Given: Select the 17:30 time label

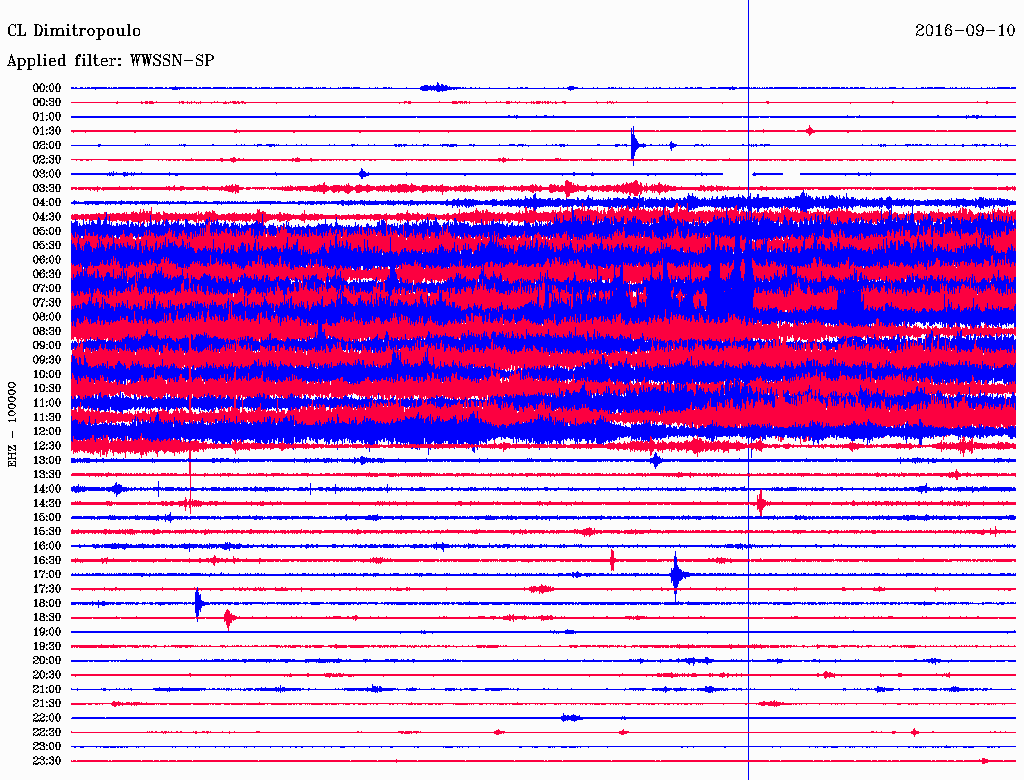Looking at the screenshot, I should [x=47, y=589].
